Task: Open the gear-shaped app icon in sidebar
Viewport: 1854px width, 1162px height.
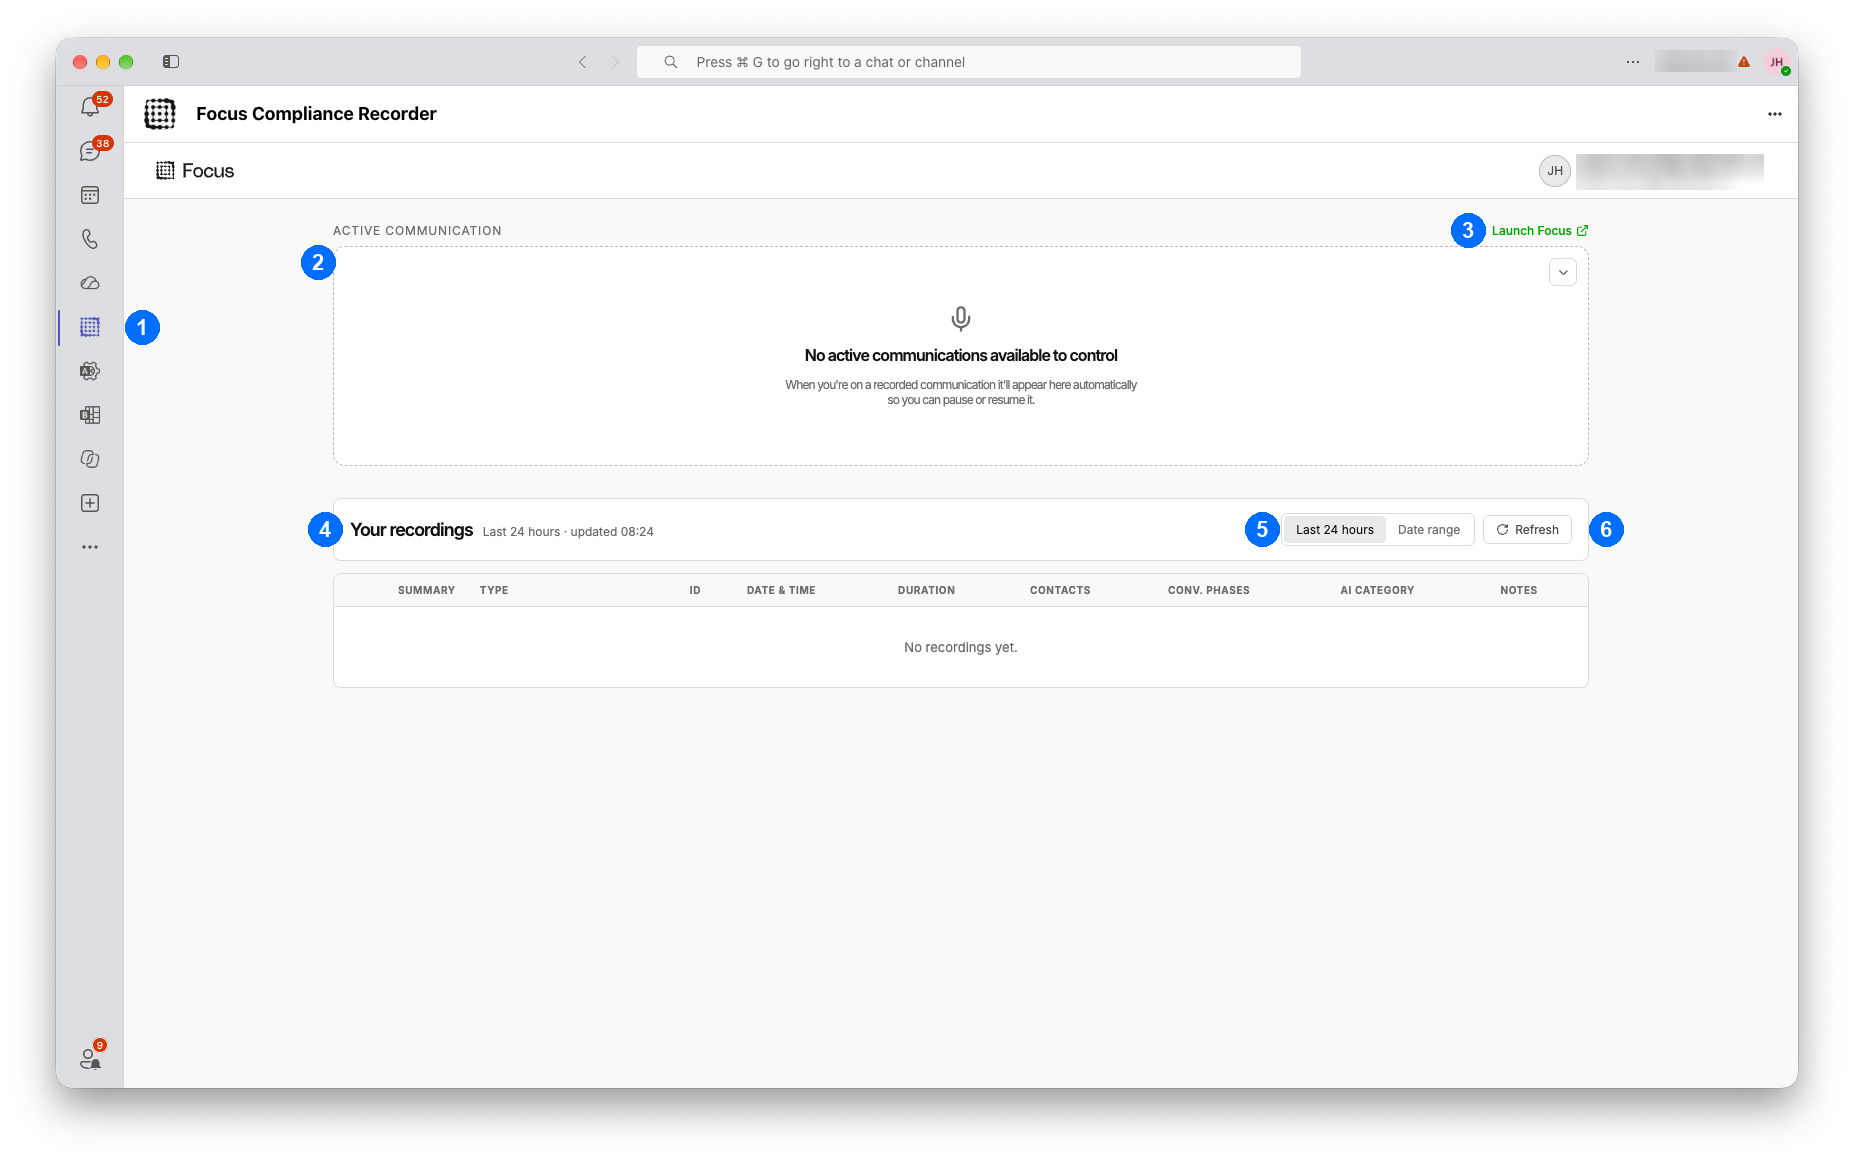Action: click(x=90, y=371)
